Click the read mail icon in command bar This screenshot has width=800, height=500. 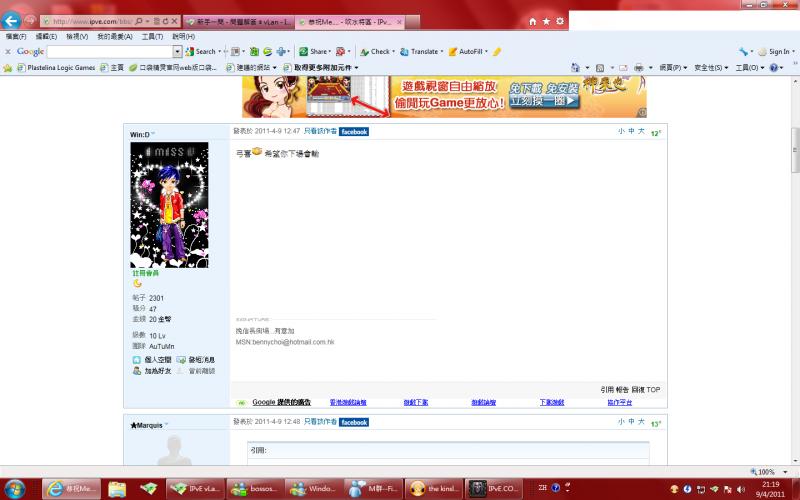click(623, 67)
